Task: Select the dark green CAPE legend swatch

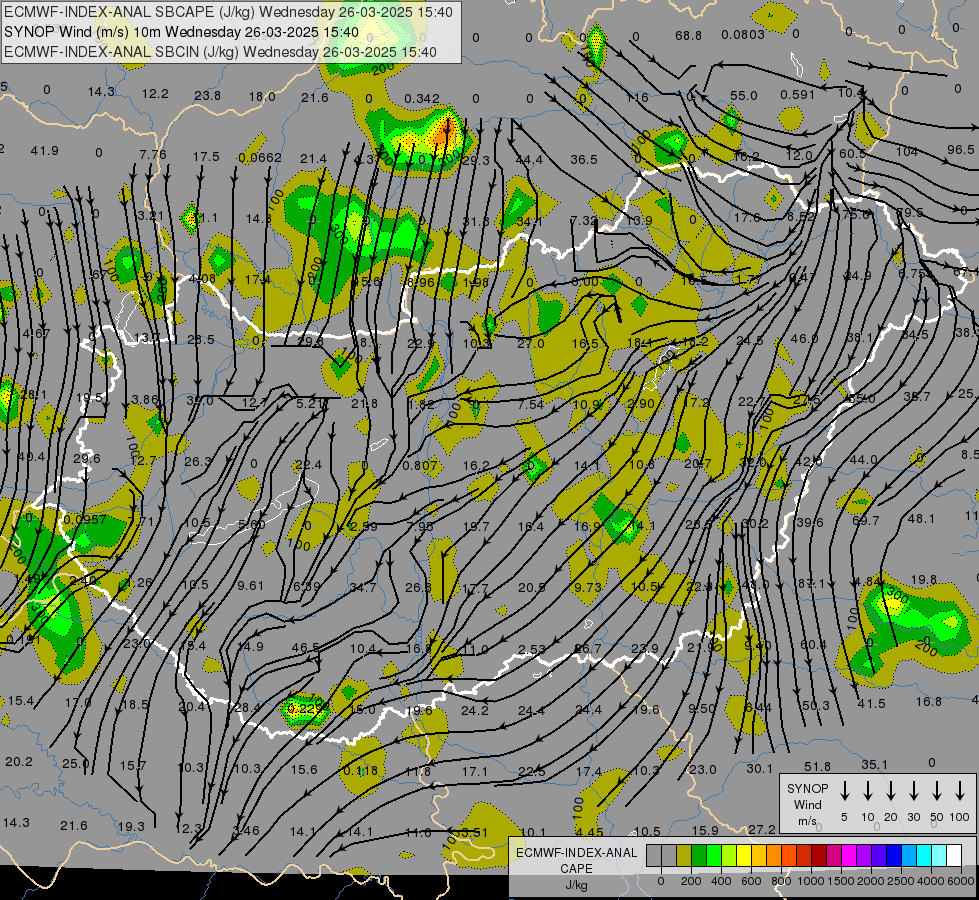Action: pos(699,856)
